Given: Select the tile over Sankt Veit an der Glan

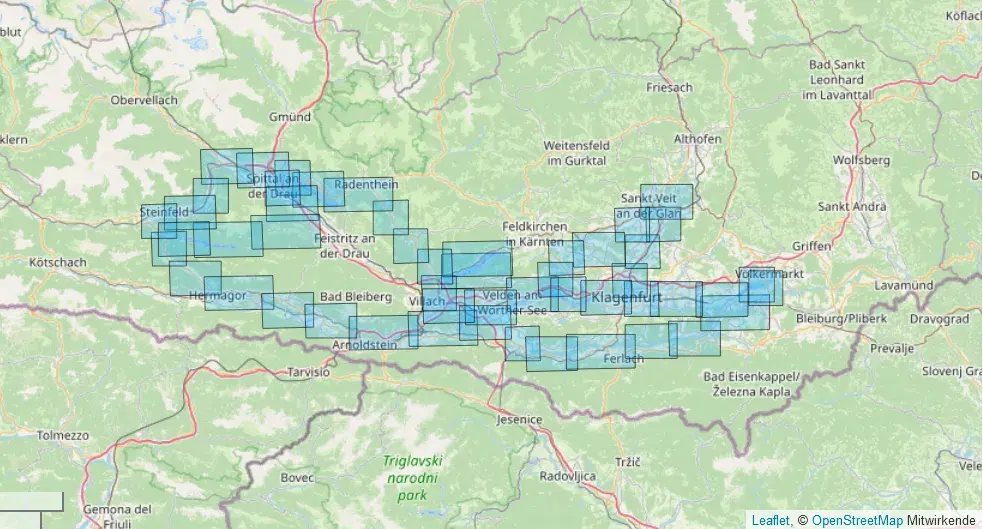Looking at the screenshot, I should click(x=666, y=201).
